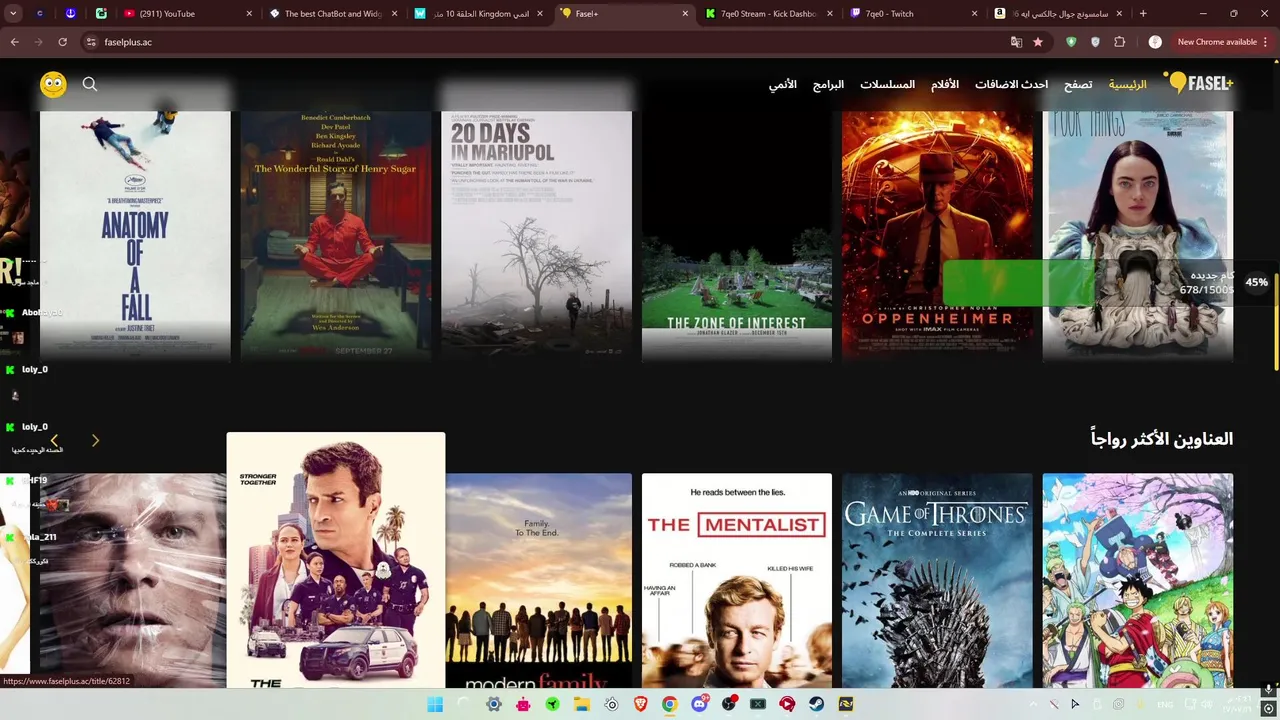Open the Chrome profile avatar

click(x=1155, y=42)
